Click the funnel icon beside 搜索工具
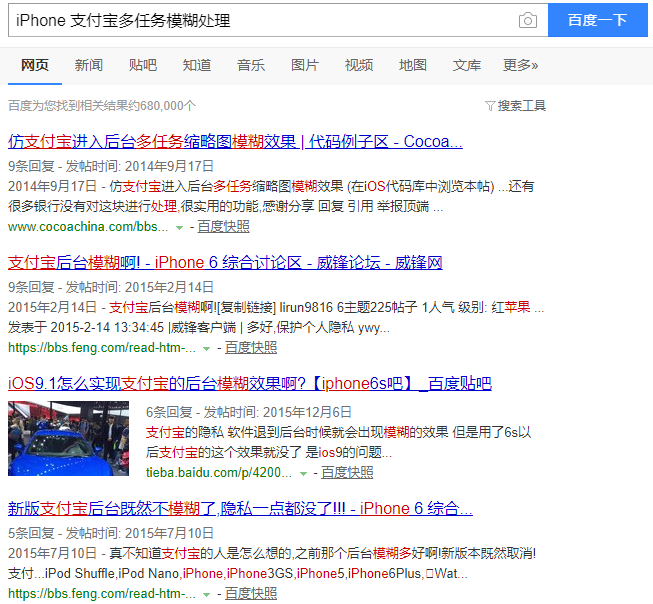The height and width of the screenshot is (604, 653). 490,106
